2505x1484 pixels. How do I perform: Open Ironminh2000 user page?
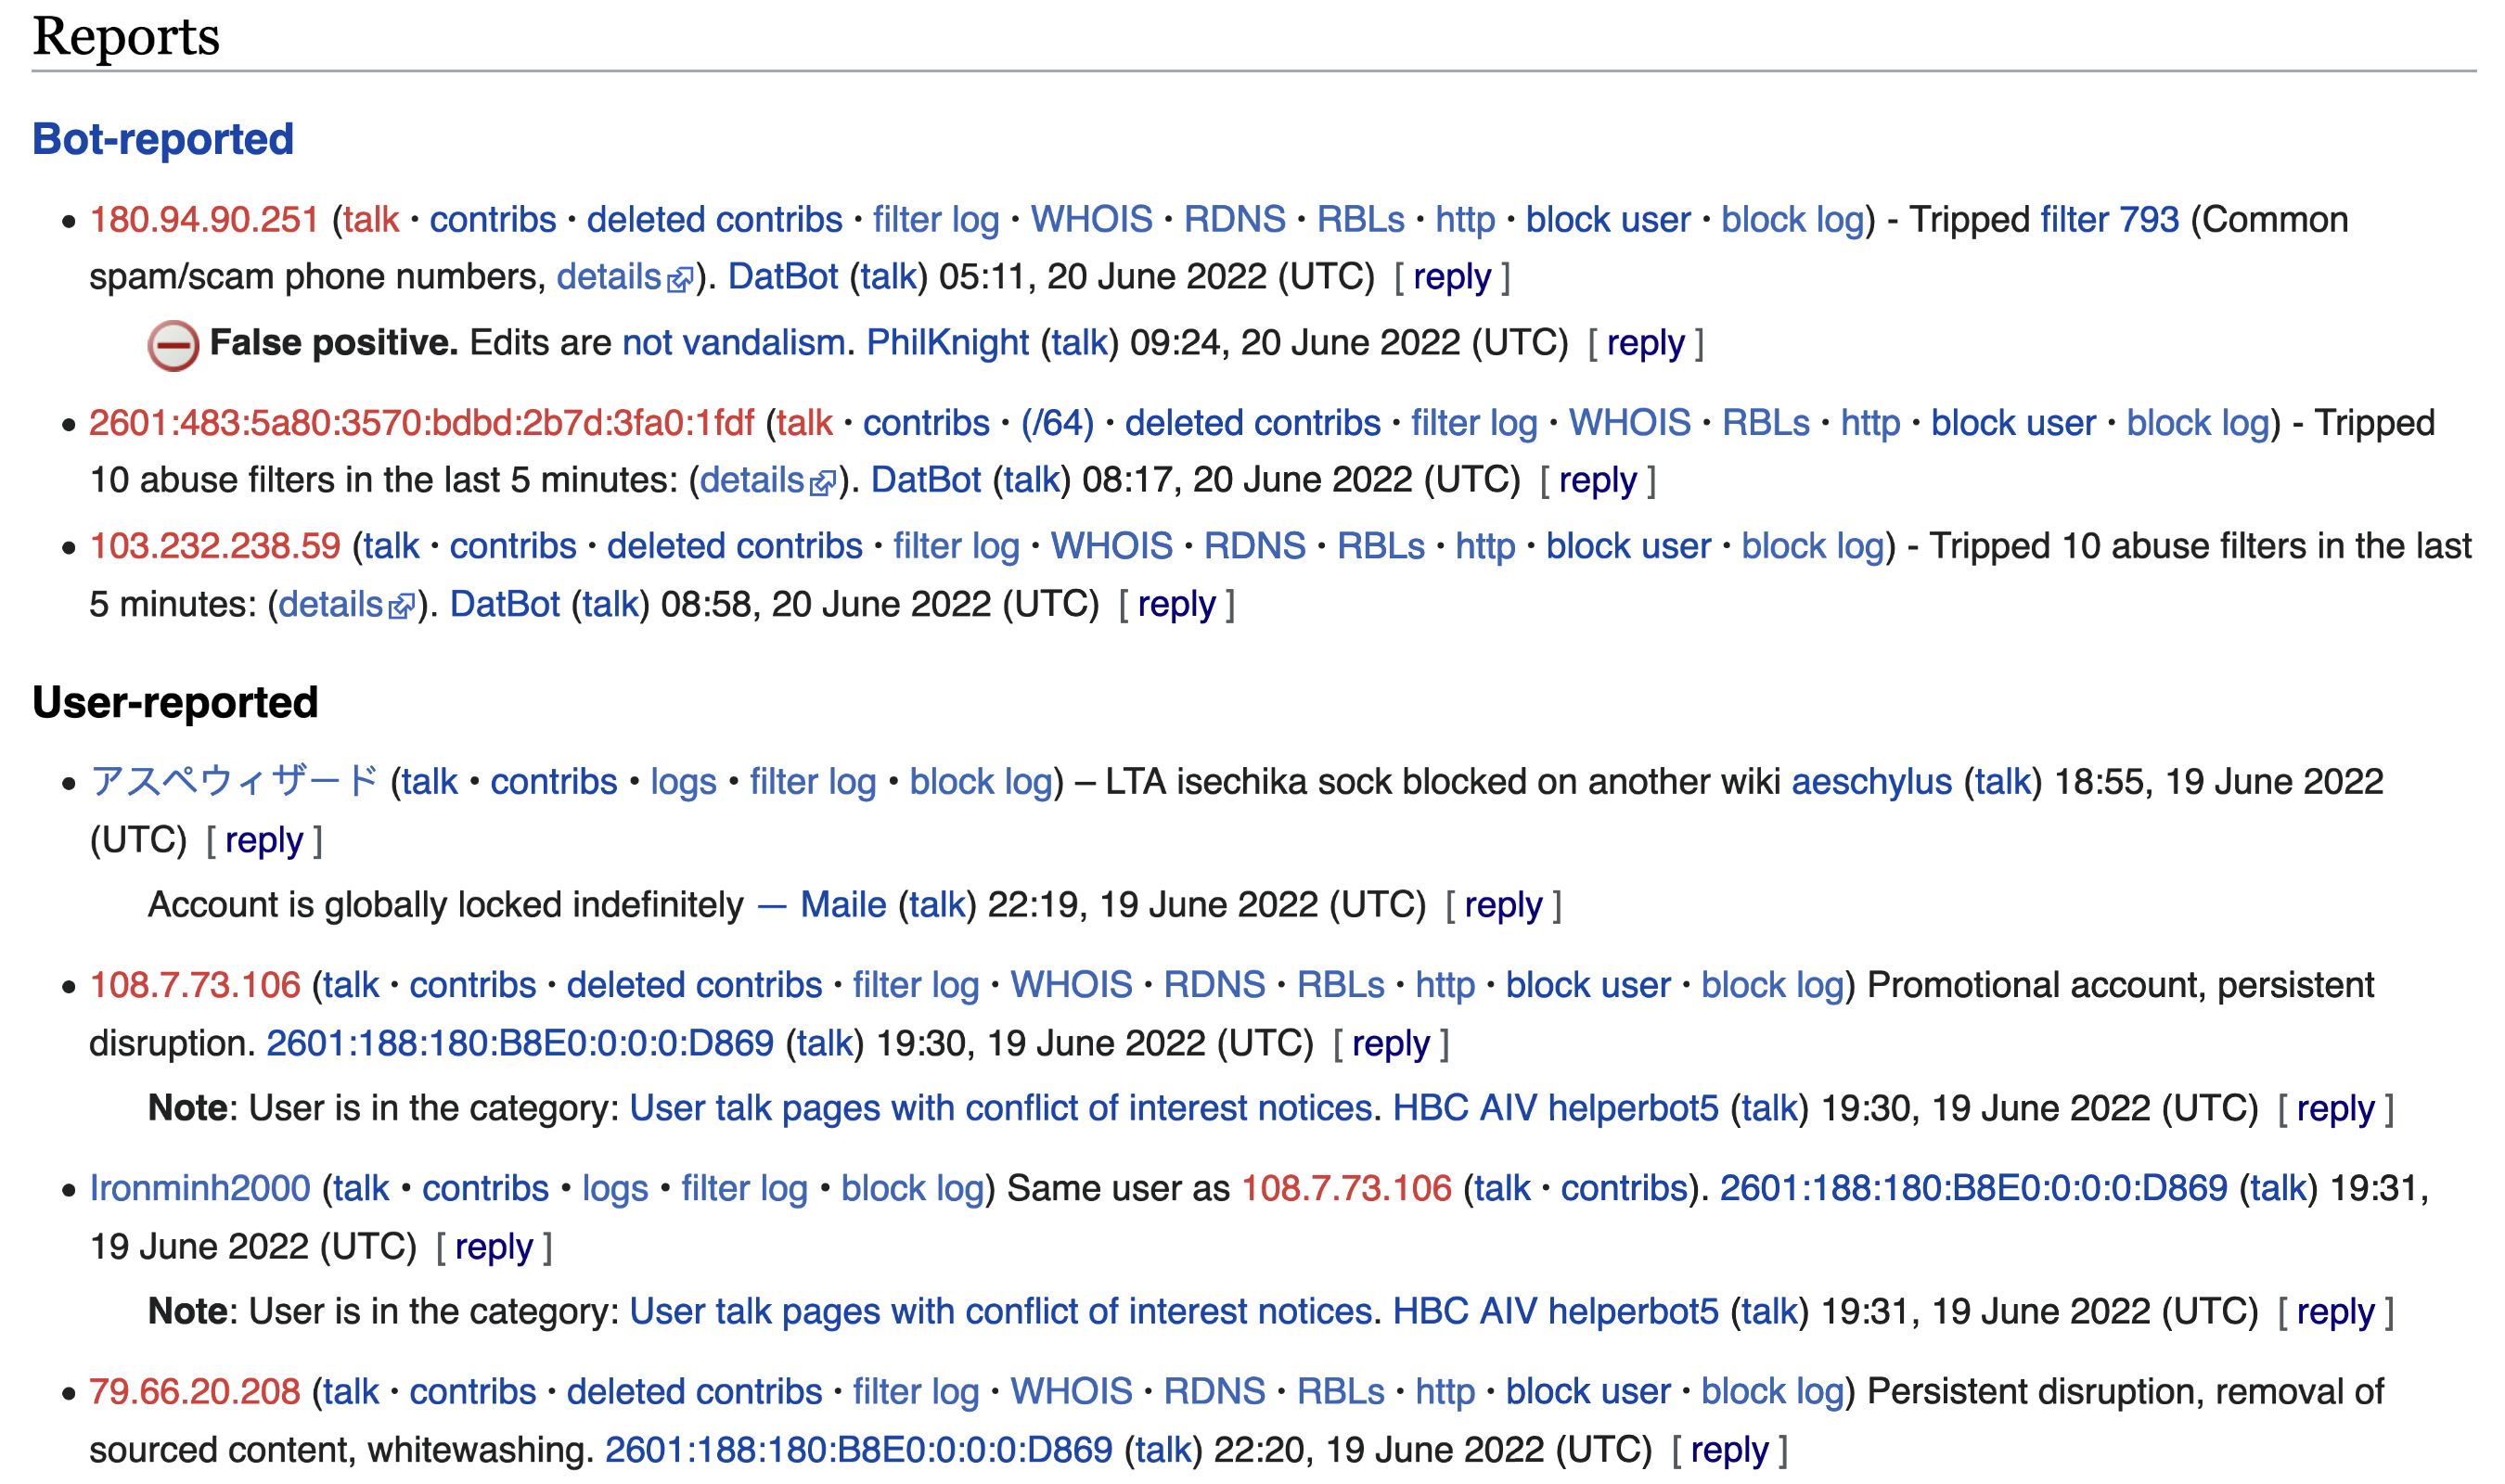click(200, 1189)
